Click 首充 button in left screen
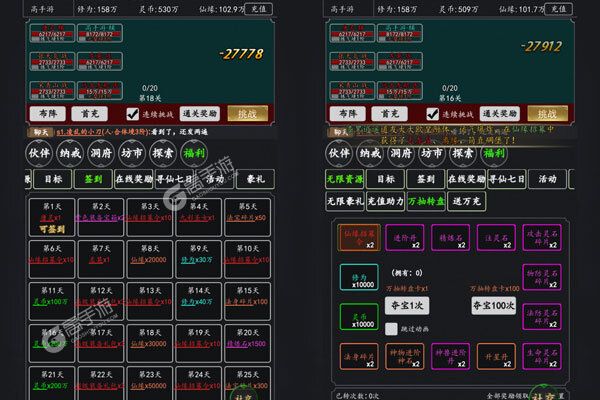This screenshot has height=400, width=600. [90, 114]
